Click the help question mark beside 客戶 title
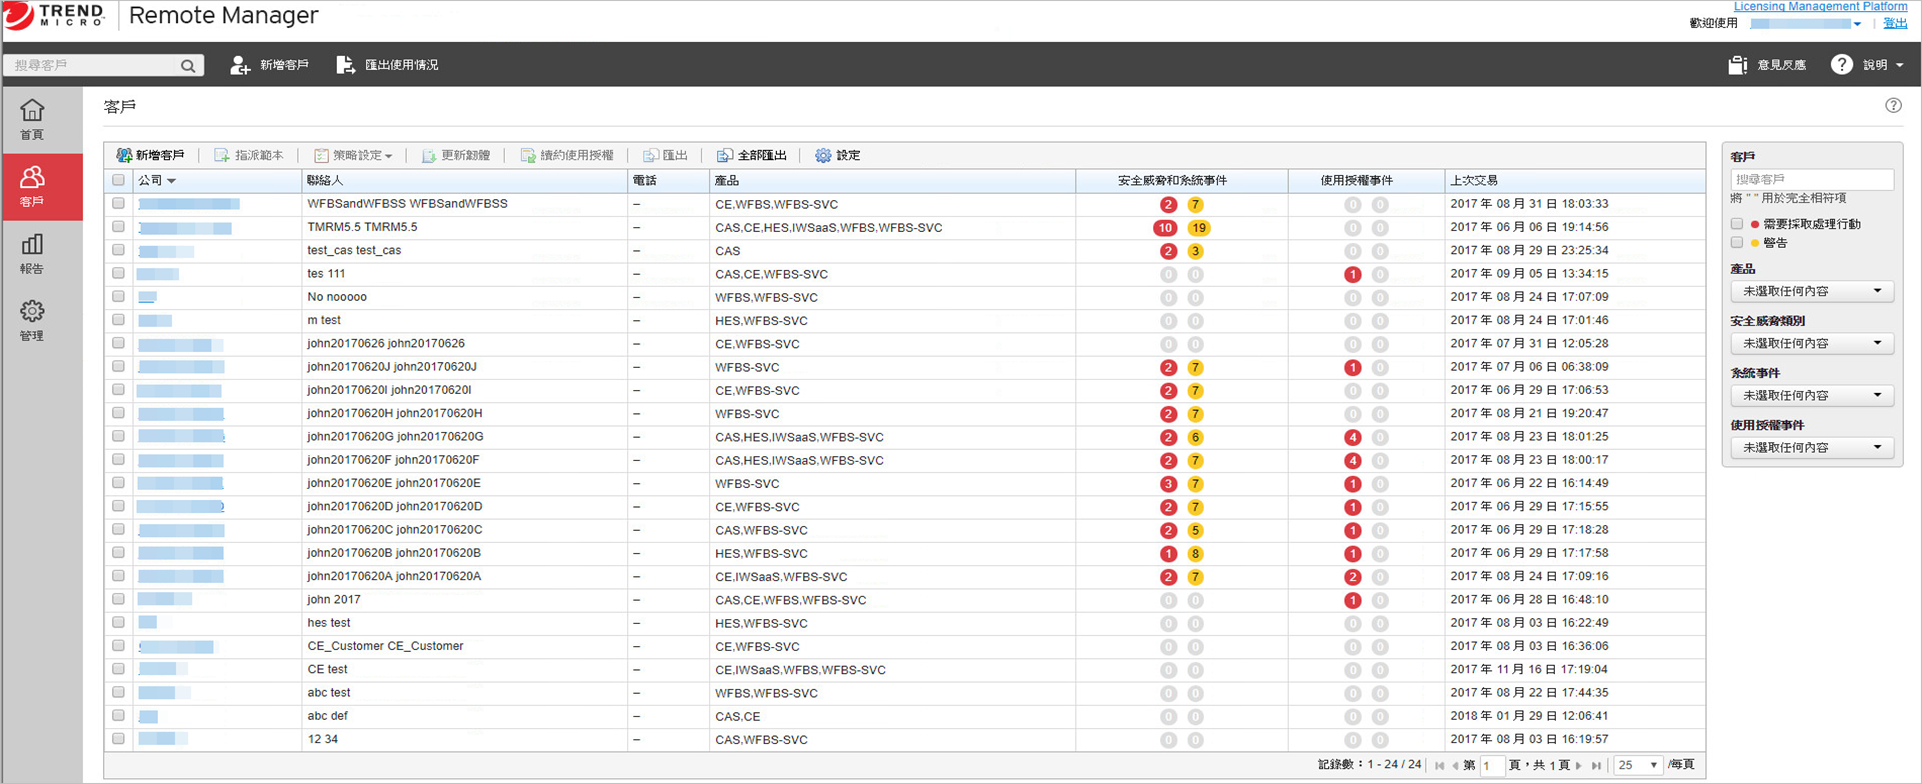This screenshot has width=1922, height=784. pos(1893,106)
